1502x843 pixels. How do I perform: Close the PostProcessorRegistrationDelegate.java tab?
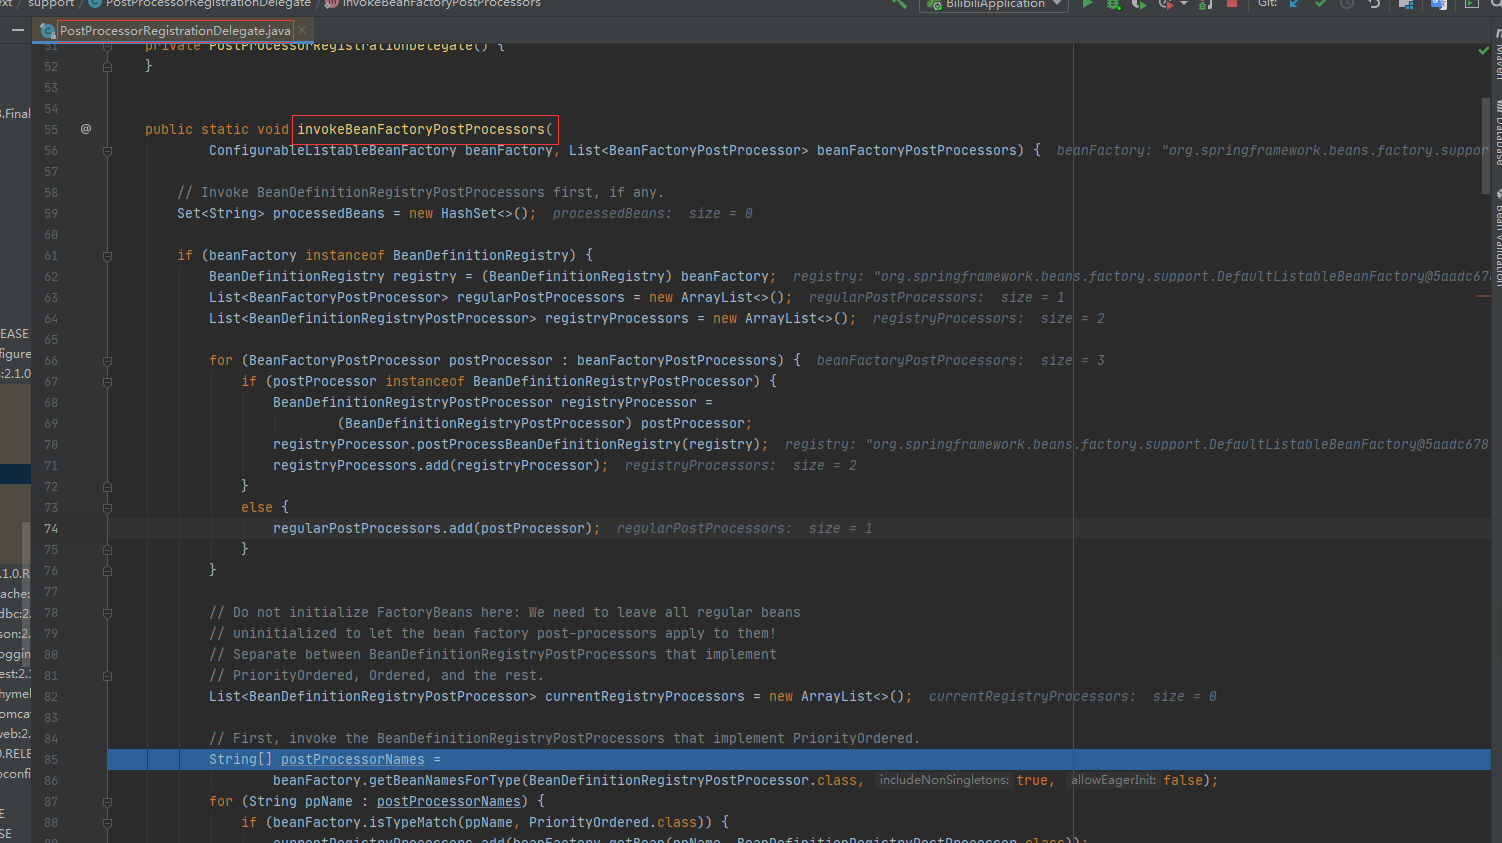[x=302, y=31]
